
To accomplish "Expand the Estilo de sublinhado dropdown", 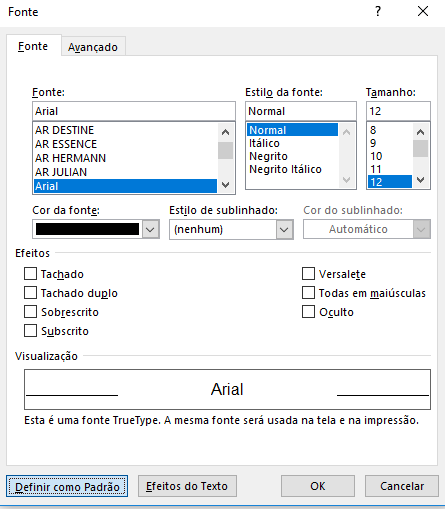I will tap(284, 229).
